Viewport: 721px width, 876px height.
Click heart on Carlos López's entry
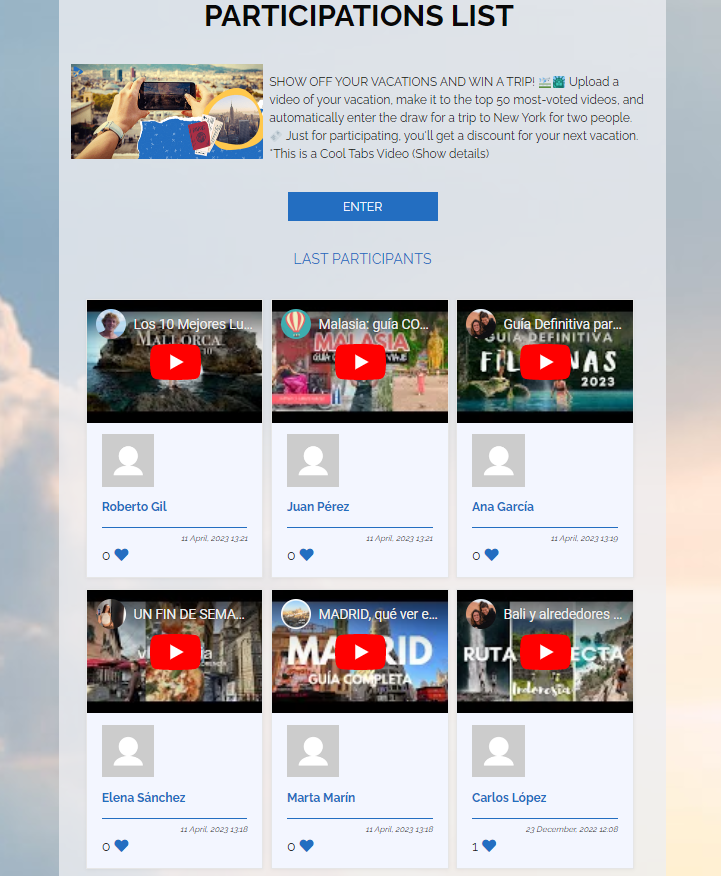pyautogui.click(x=489, y=846)
